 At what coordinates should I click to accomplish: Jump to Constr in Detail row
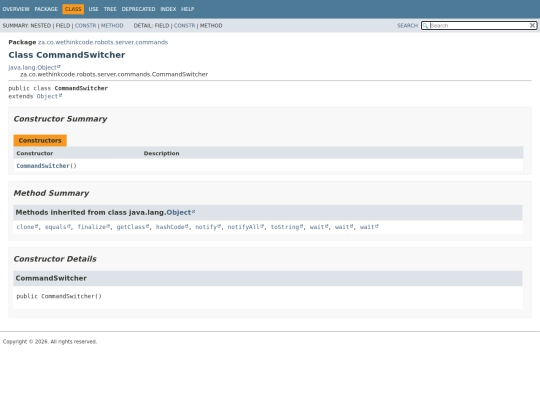(x=184, y=25)
